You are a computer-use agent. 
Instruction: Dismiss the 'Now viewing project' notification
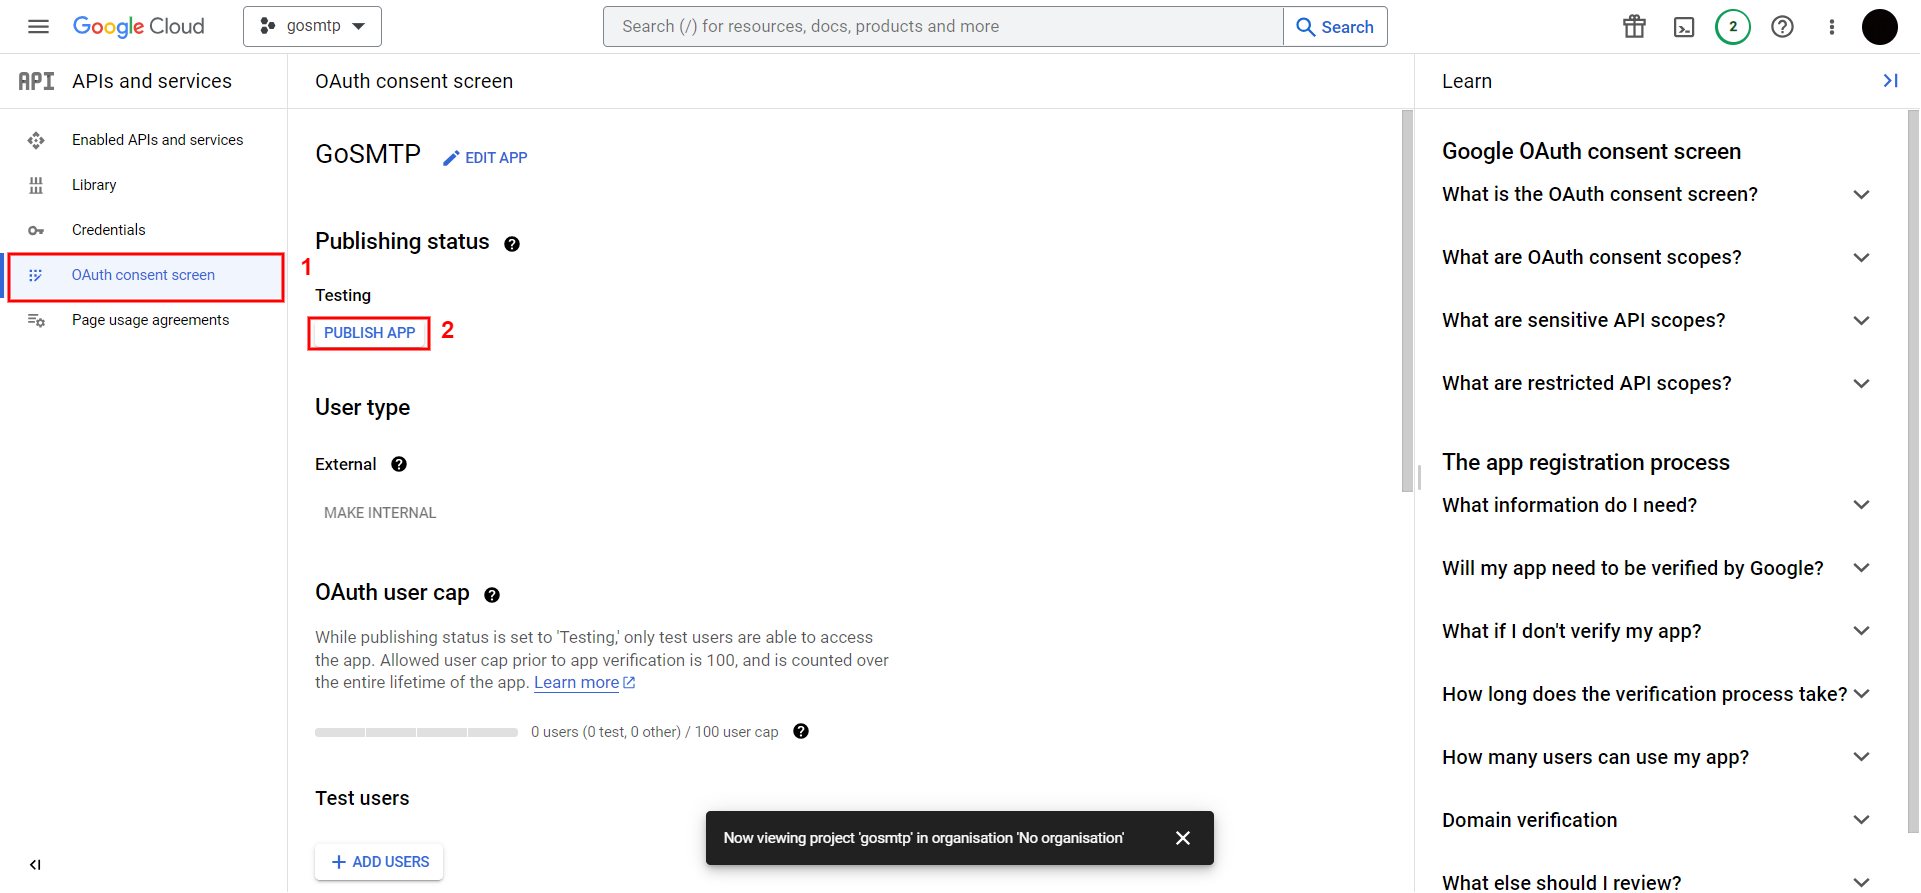coord(1183,838)
